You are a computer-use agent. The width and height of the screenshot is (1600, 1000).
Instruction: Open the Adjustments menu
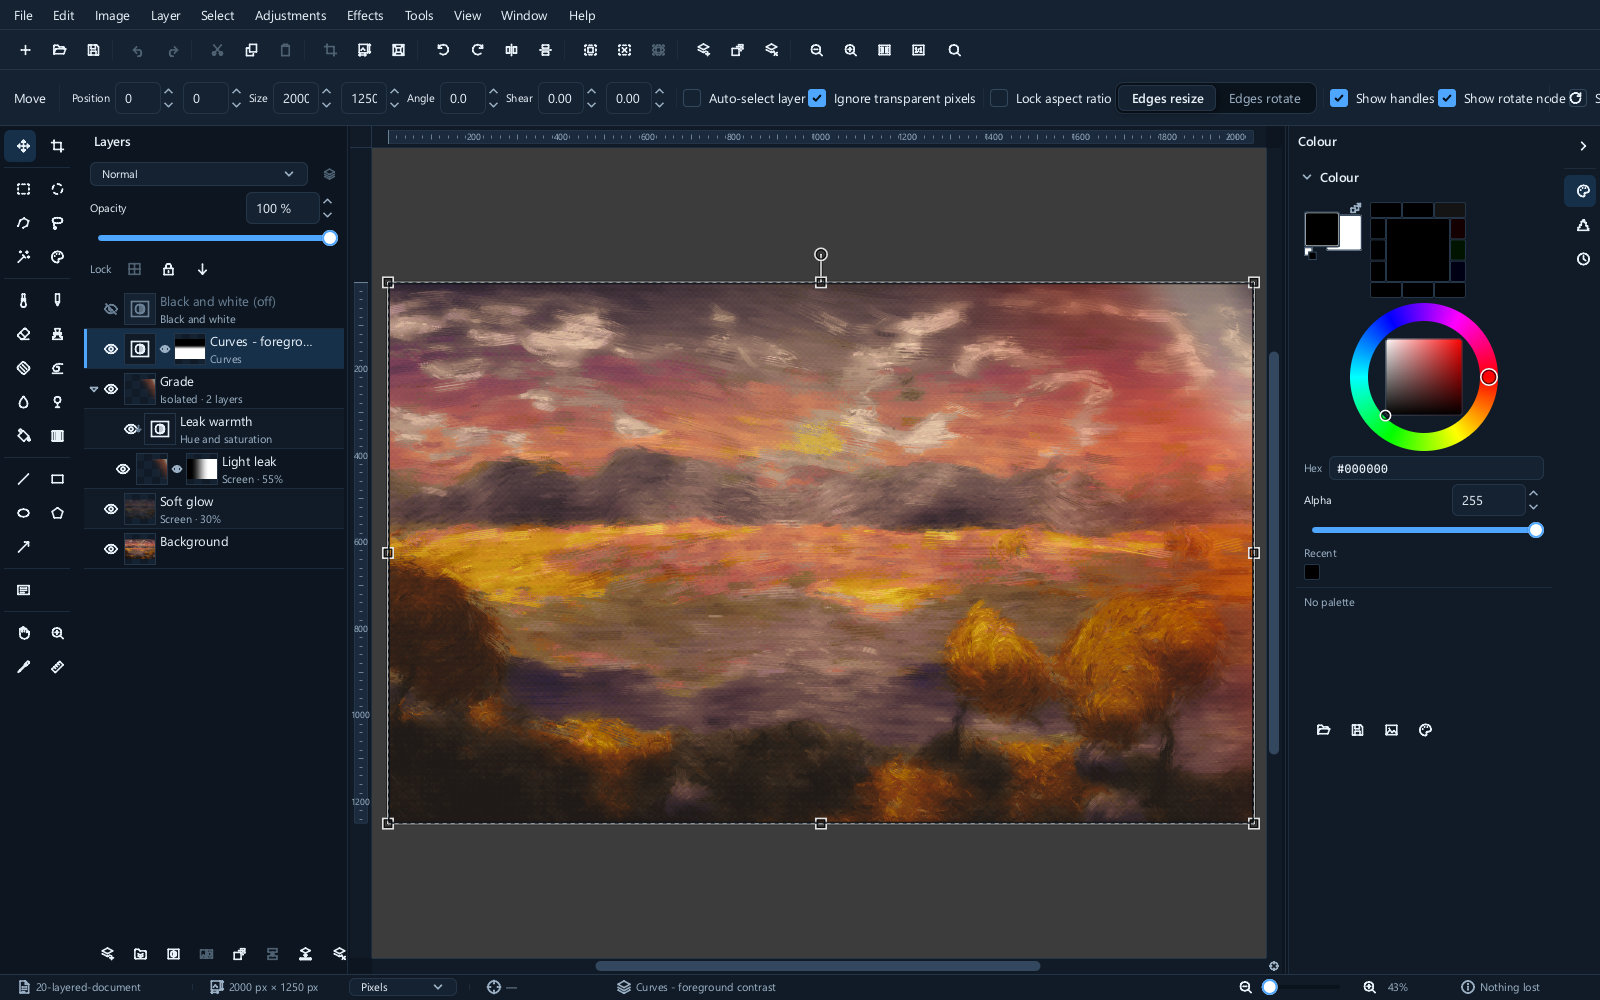[290, 15]
